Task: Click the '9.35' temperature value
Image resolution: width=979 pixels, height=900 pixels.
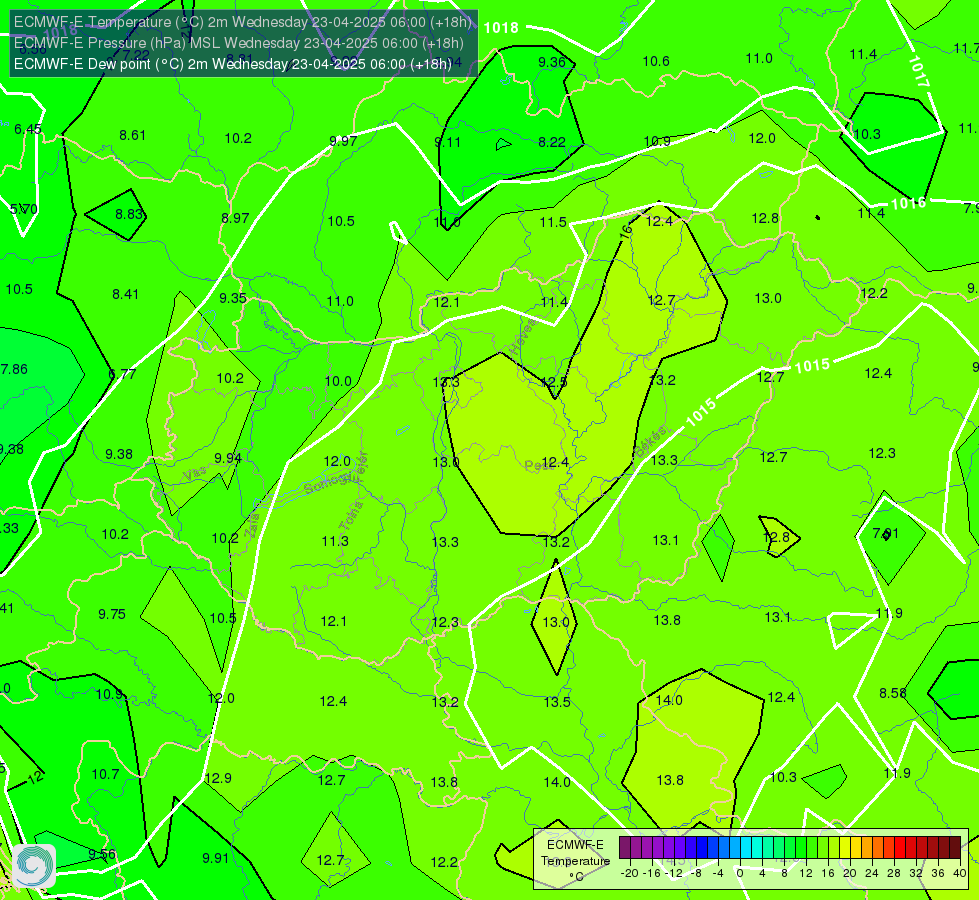Action: (233, 299)
